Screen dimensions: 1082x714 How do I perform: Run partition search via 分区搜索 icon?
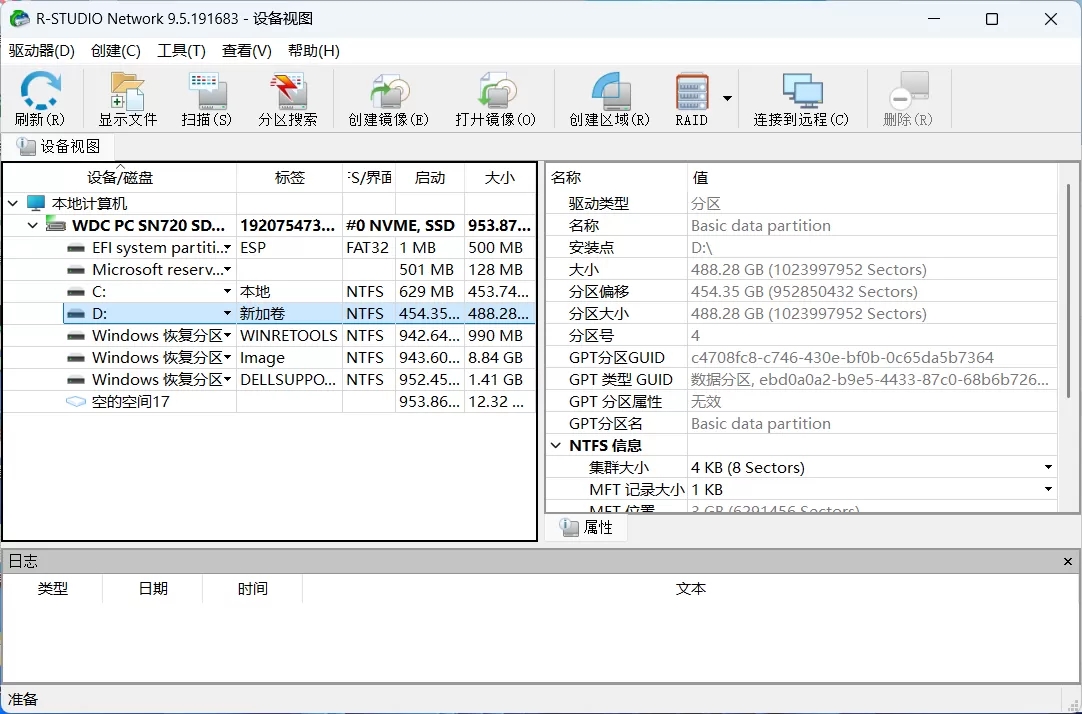coord(288,98)
